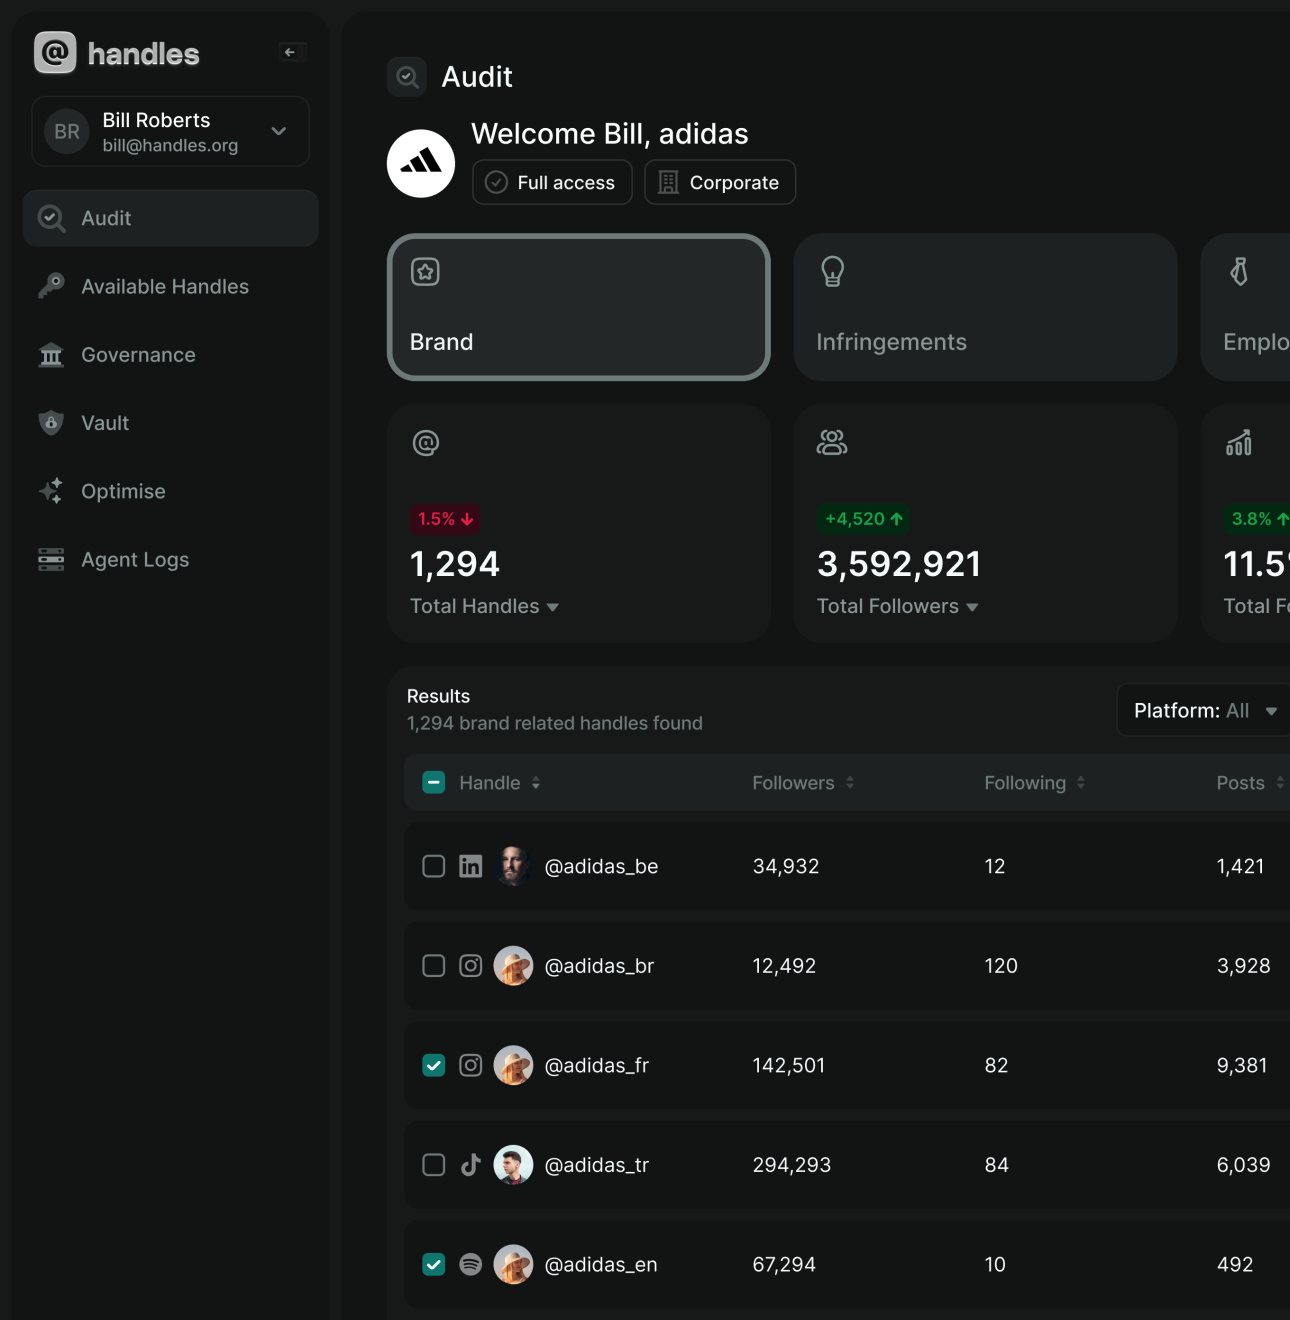Click the LinkedIn icon for @adidas_be
1290x1320 pixels.
[471, 866]
